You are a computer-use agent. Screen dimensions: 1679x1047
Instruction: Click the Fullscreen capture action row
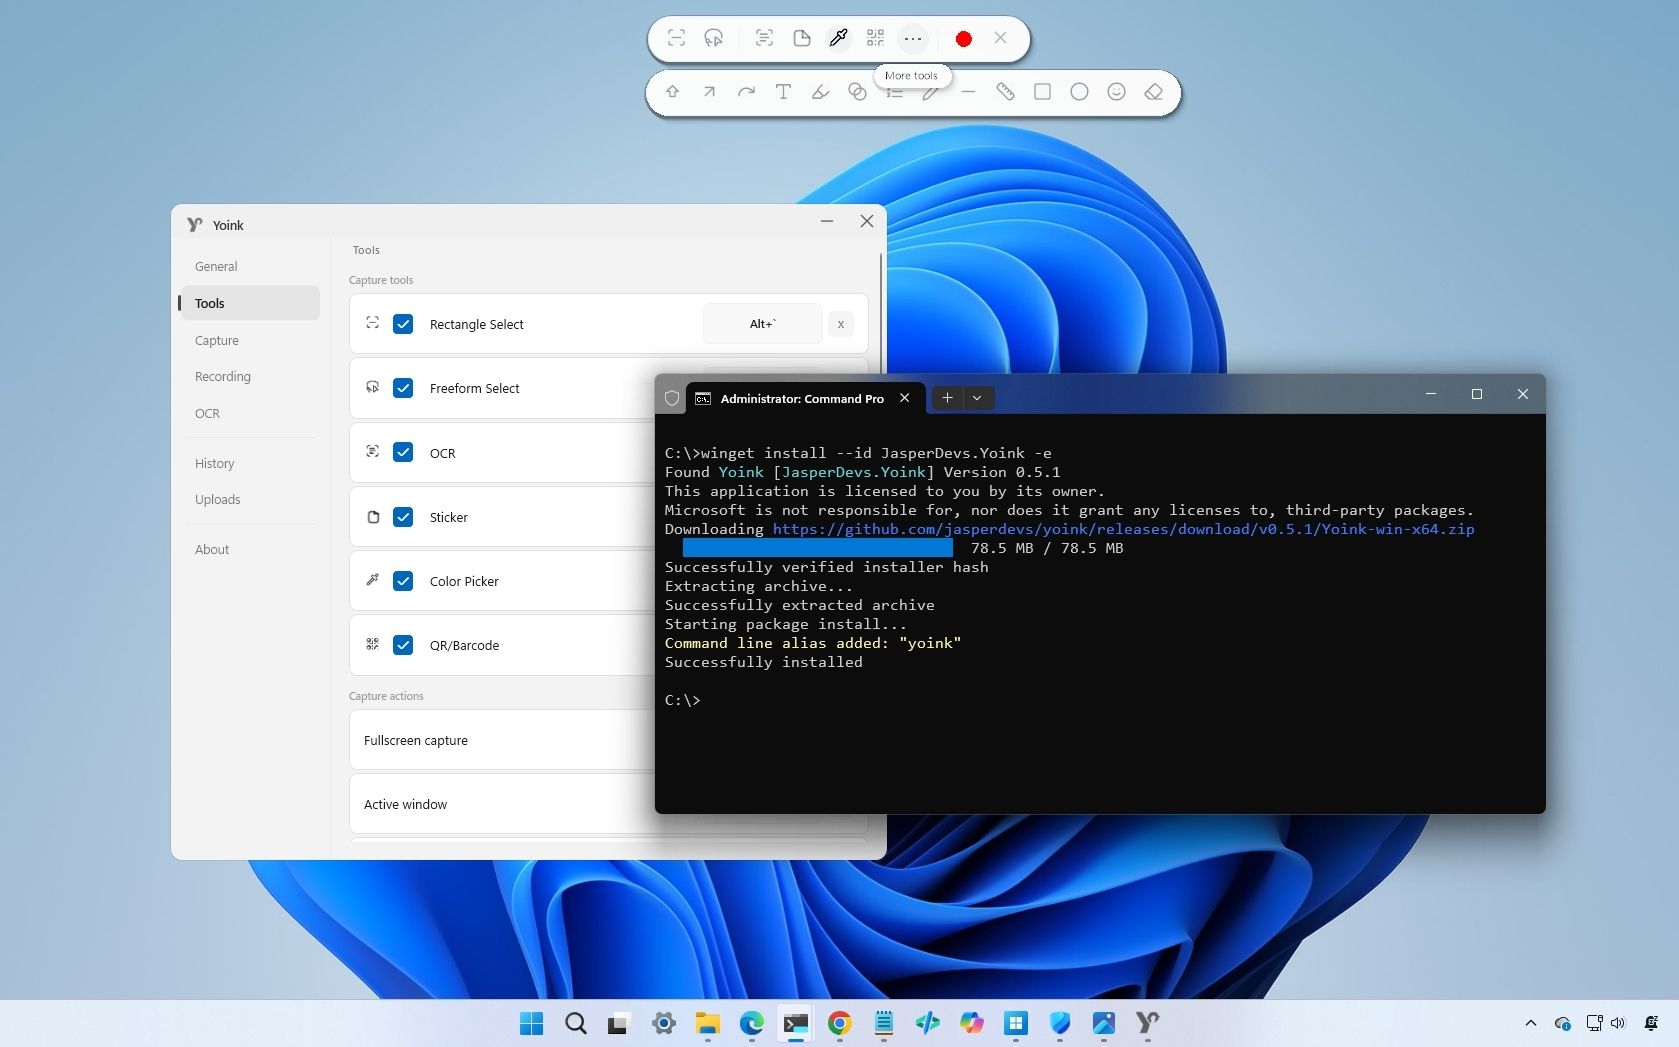[502, 740]
